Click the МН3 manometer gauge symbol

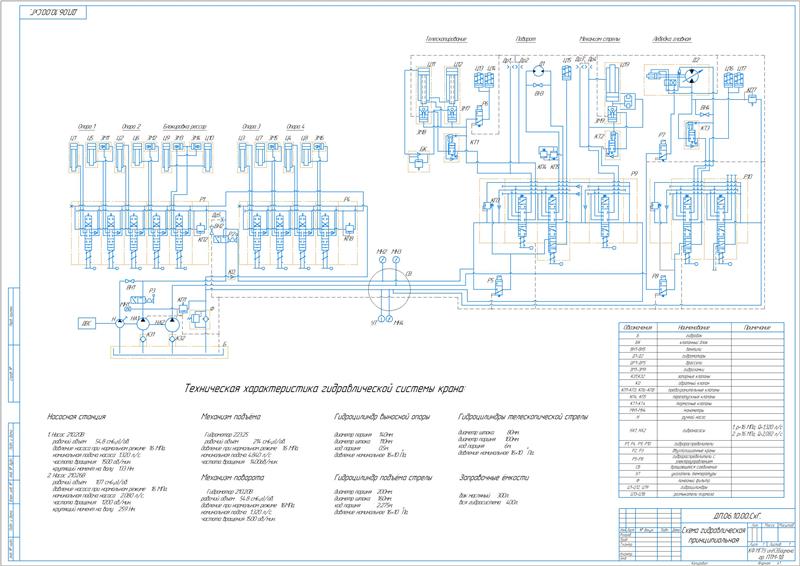point(396,260)
